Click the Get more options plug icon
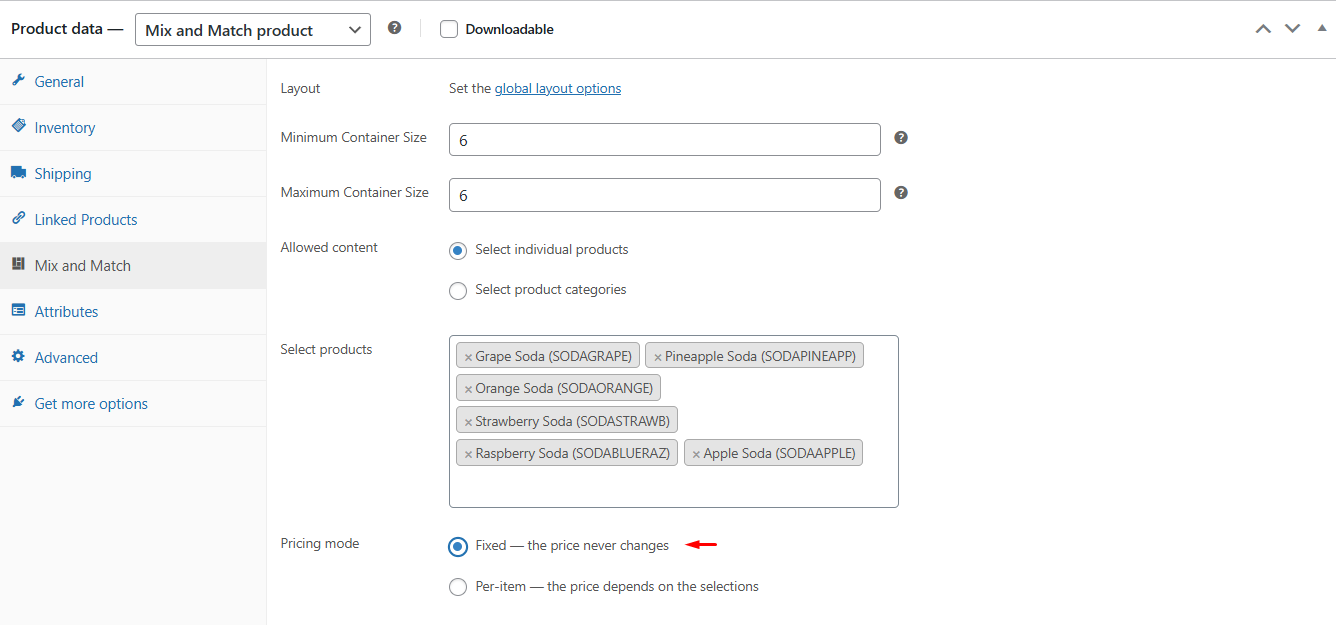The width and height of the screenshot is (1336, 625). click(18, 403)
